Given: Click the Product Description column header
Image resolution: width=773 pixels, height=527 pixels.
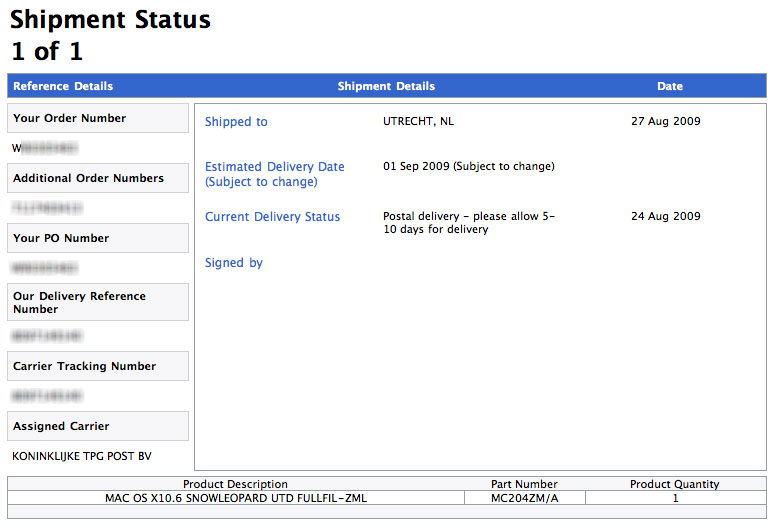Looking at the screenshot, I should point(235,484).
